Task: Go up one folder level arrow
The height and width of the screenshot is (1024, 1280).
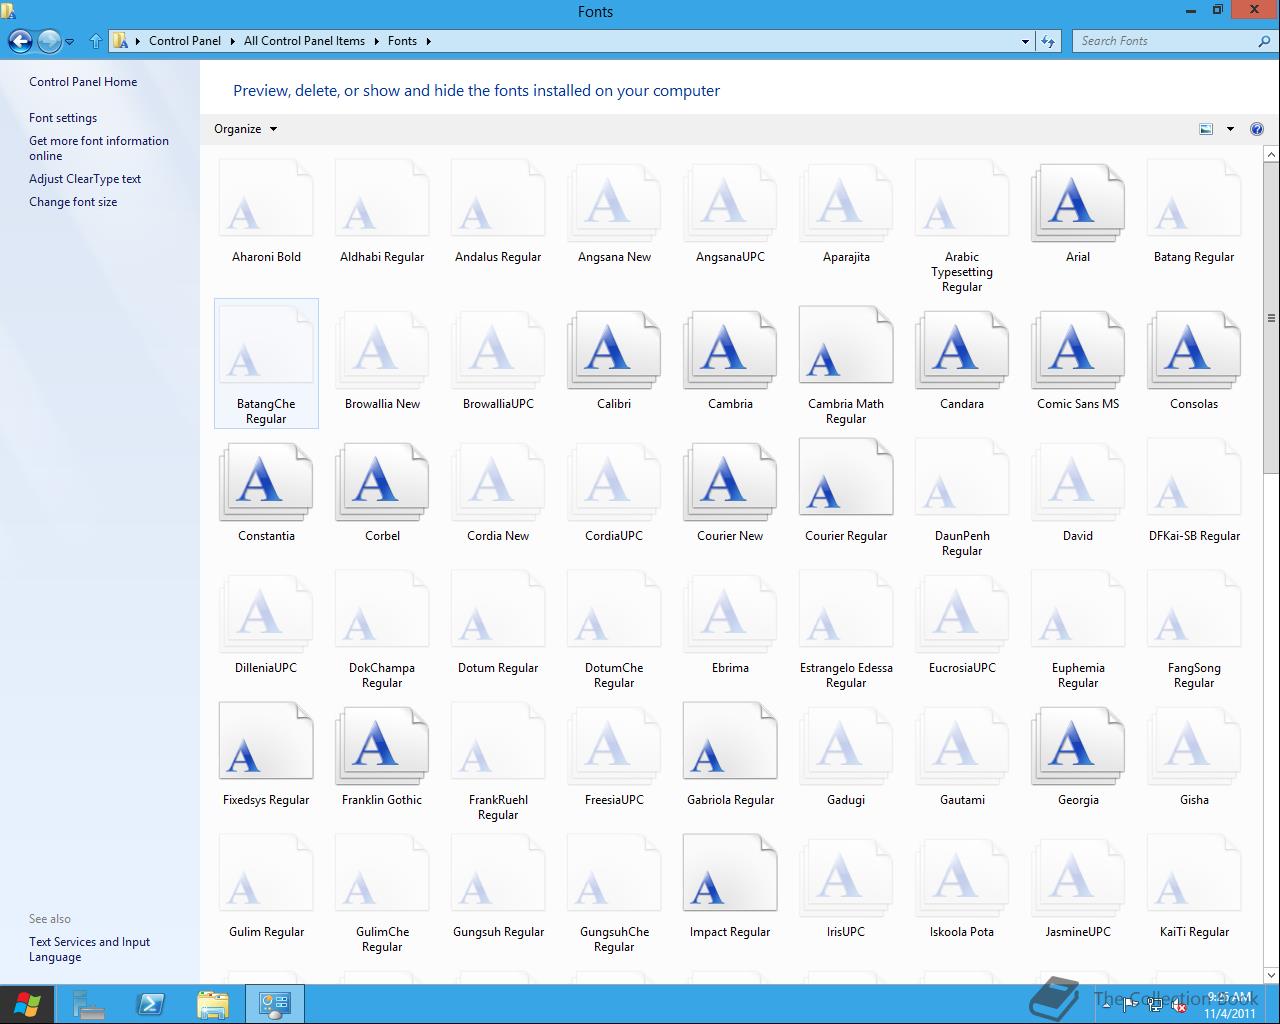Action: (96, 41)
